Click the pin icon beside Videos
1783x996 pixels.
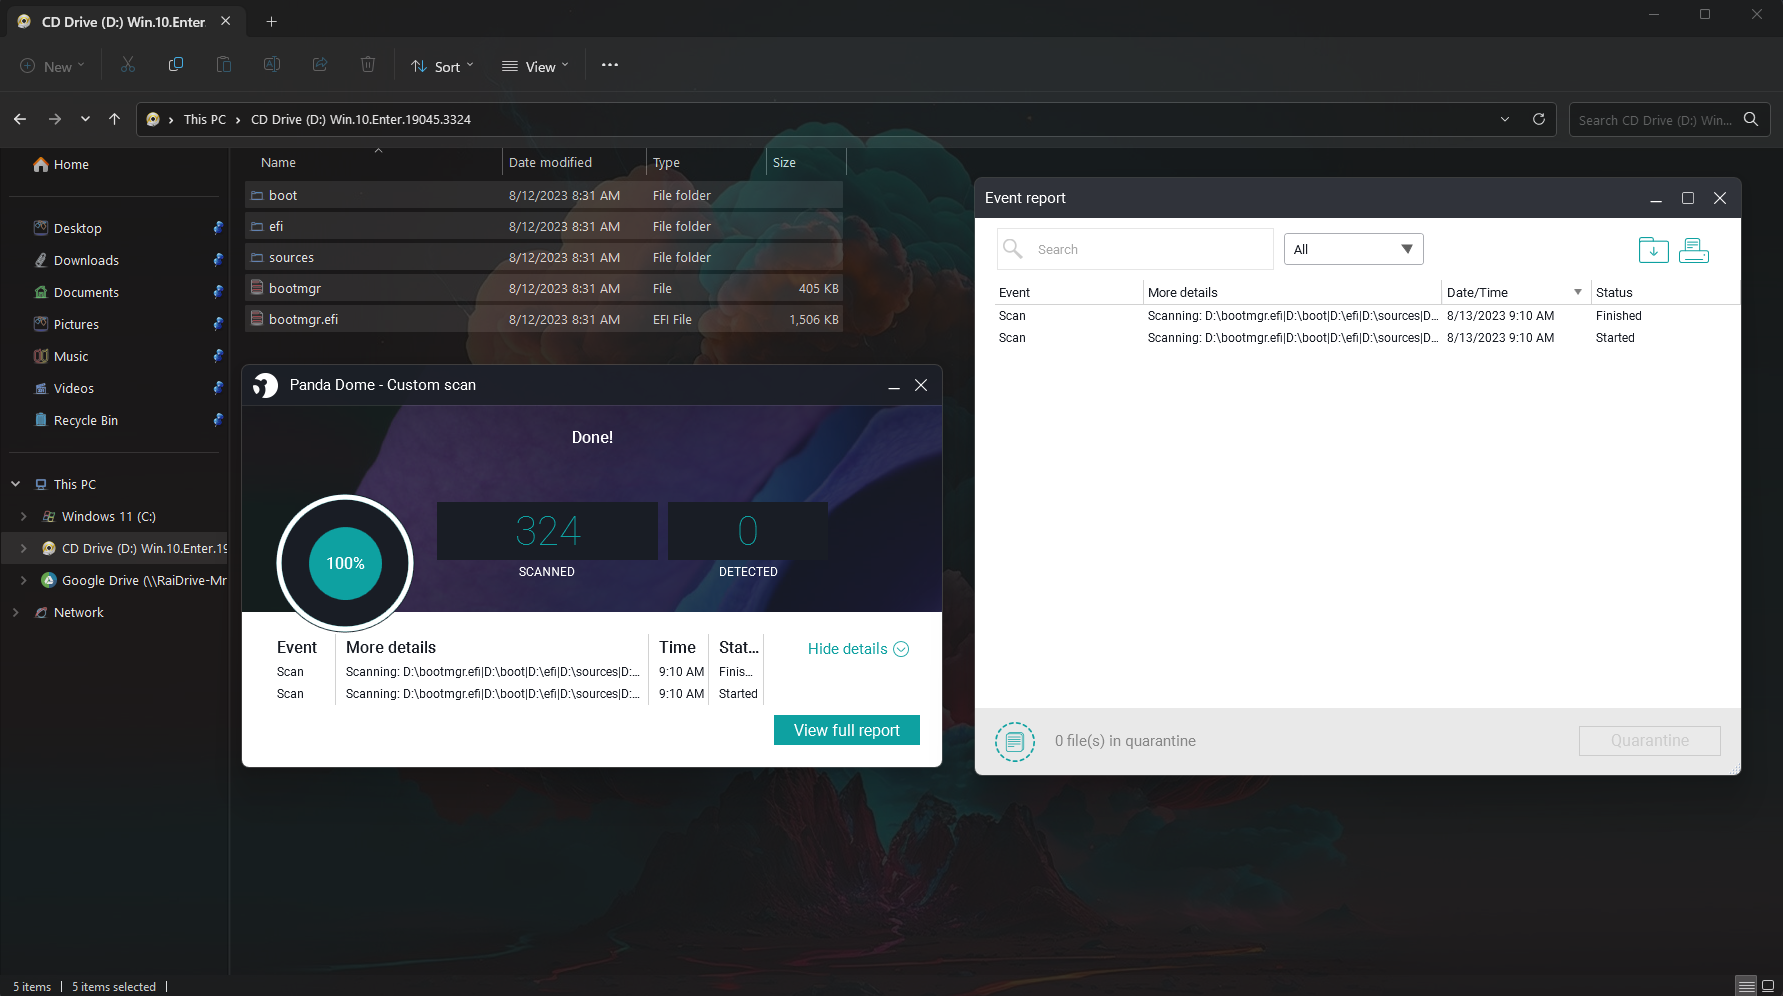[218, 388]
